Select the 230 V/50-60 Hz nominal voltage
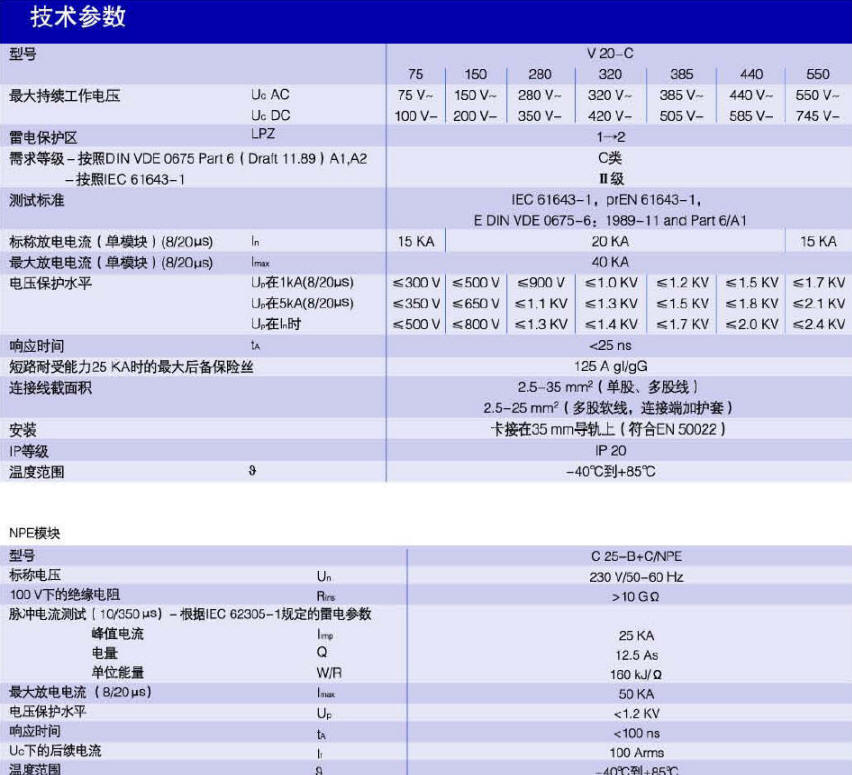Viewport: 852px width, 775px height. 636,577
